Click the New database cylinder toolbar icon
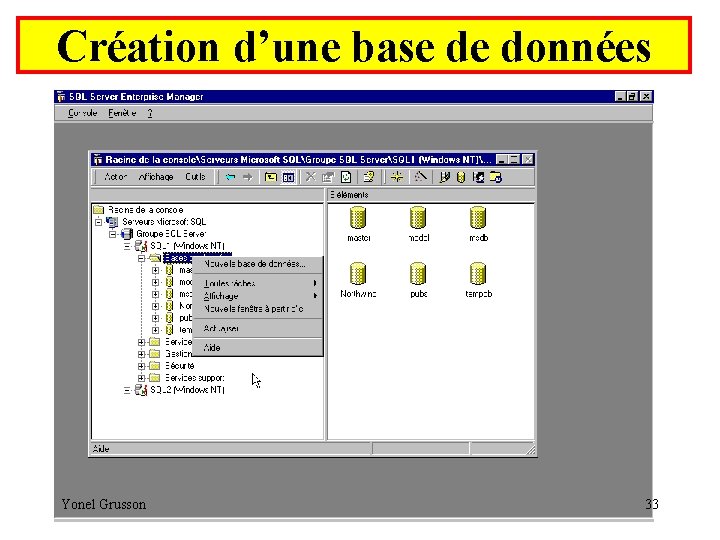Image resolution: width=720 pixels, height=540 pixels. coord(461,177)
